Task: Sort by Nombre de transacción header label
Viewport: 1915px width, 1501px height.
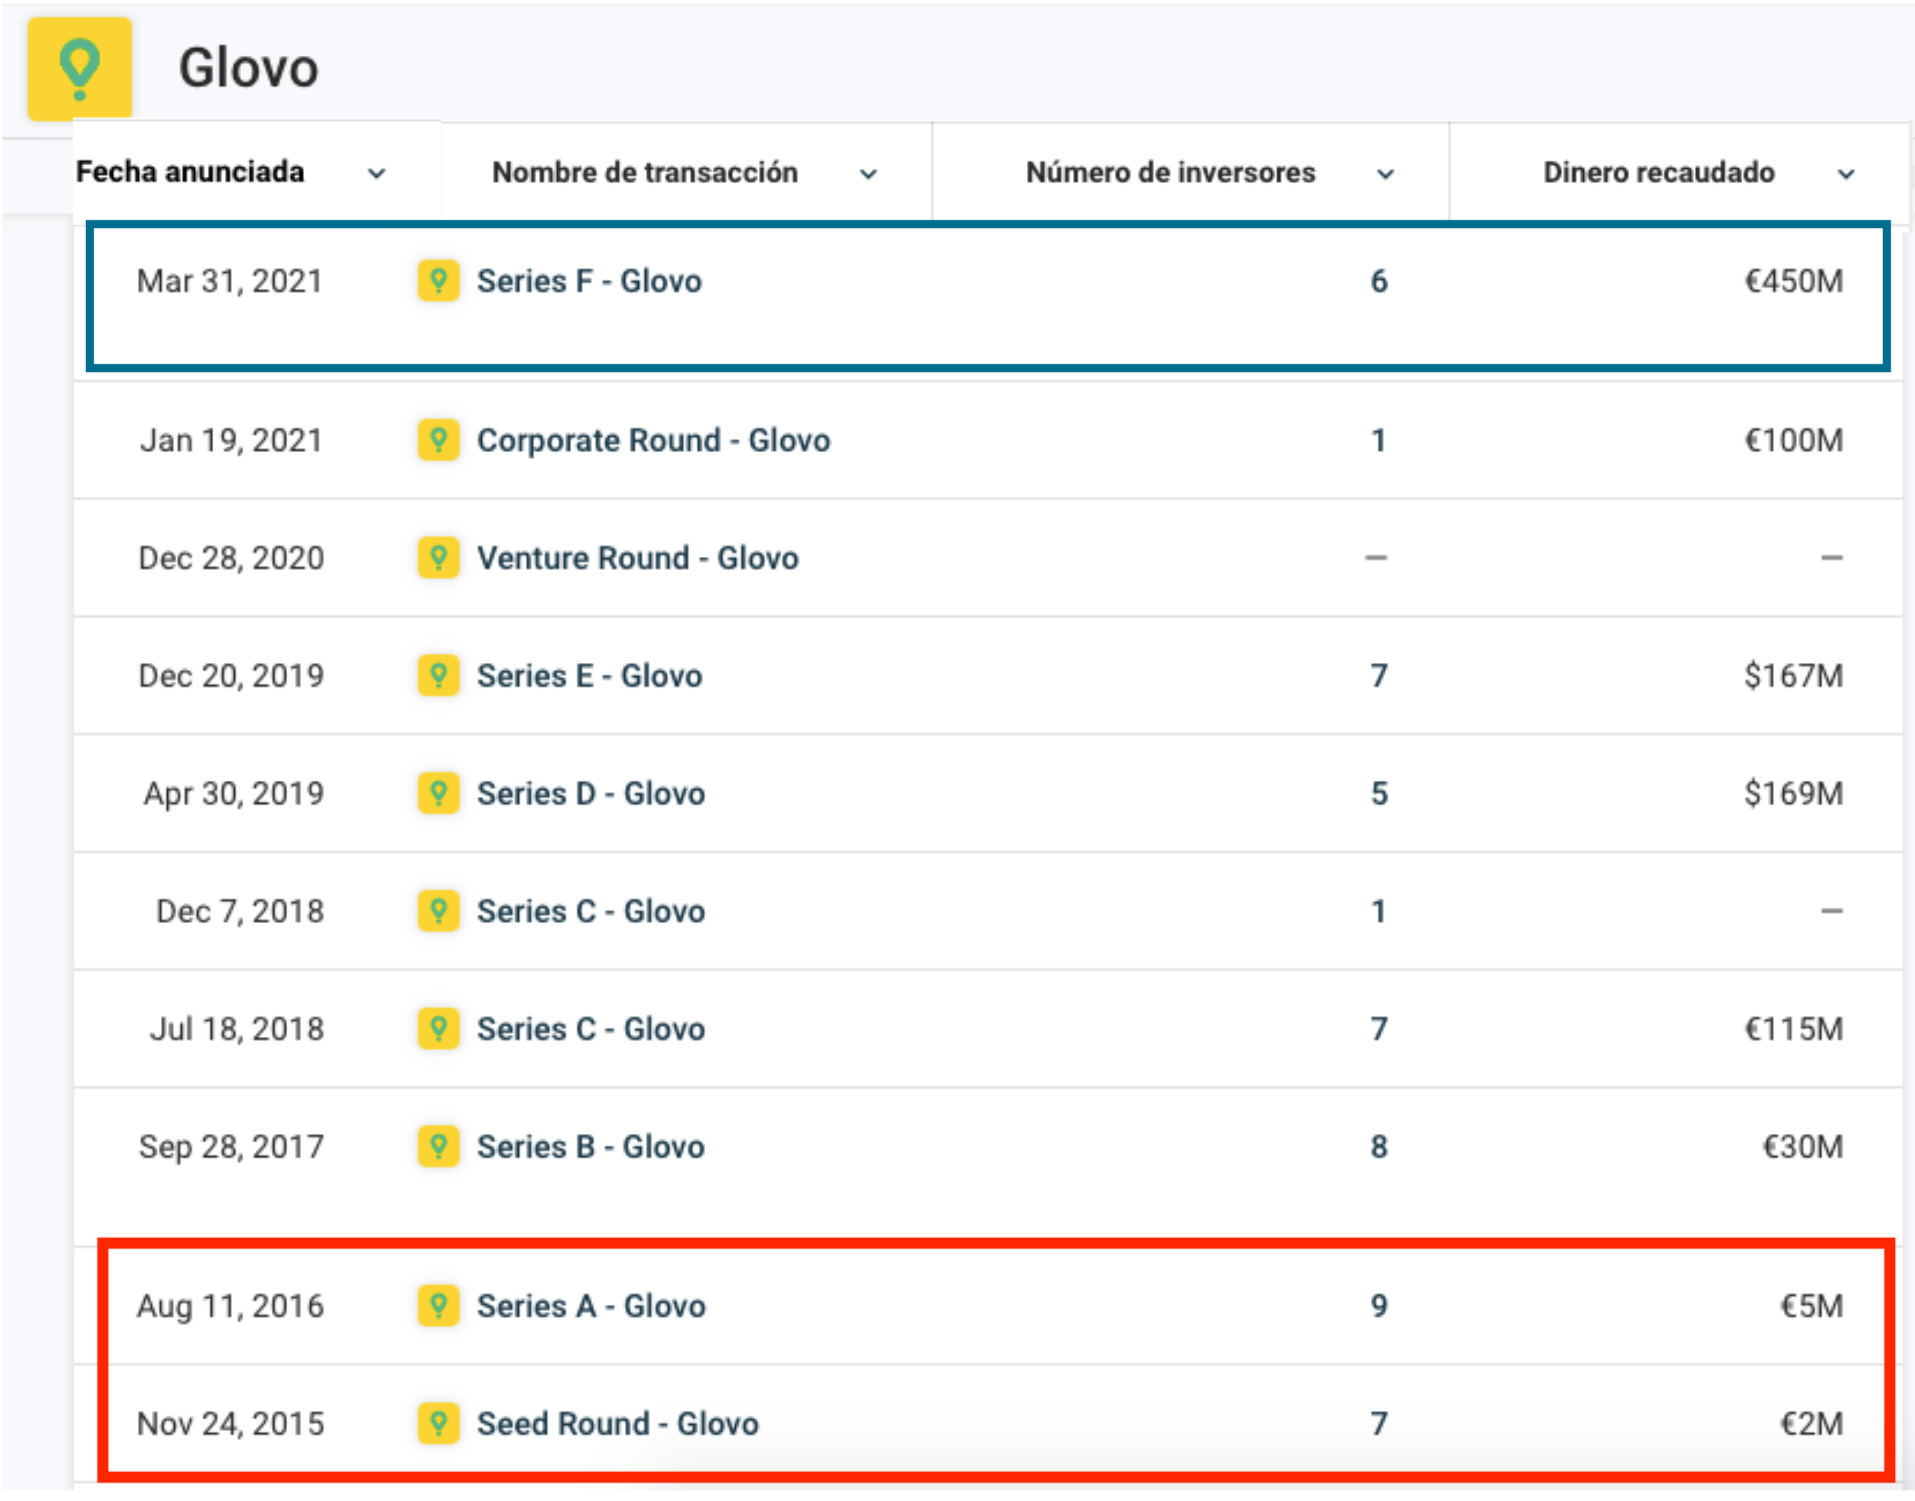Action: click(645, 172)
